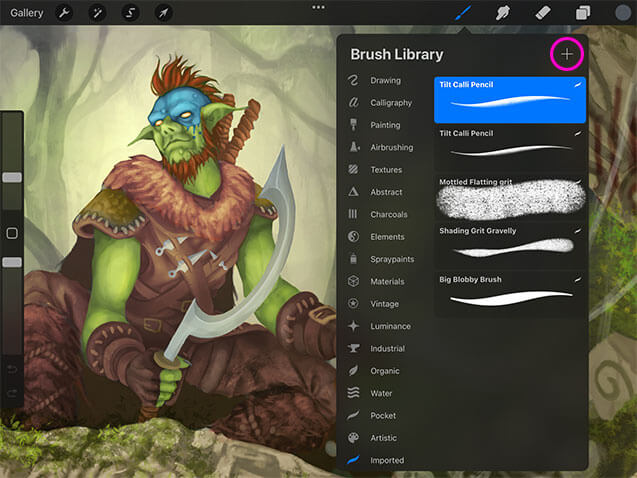Open the Layers panel
Image resolution: width=637 pixels, height=478 pixels.
(582, 13)
